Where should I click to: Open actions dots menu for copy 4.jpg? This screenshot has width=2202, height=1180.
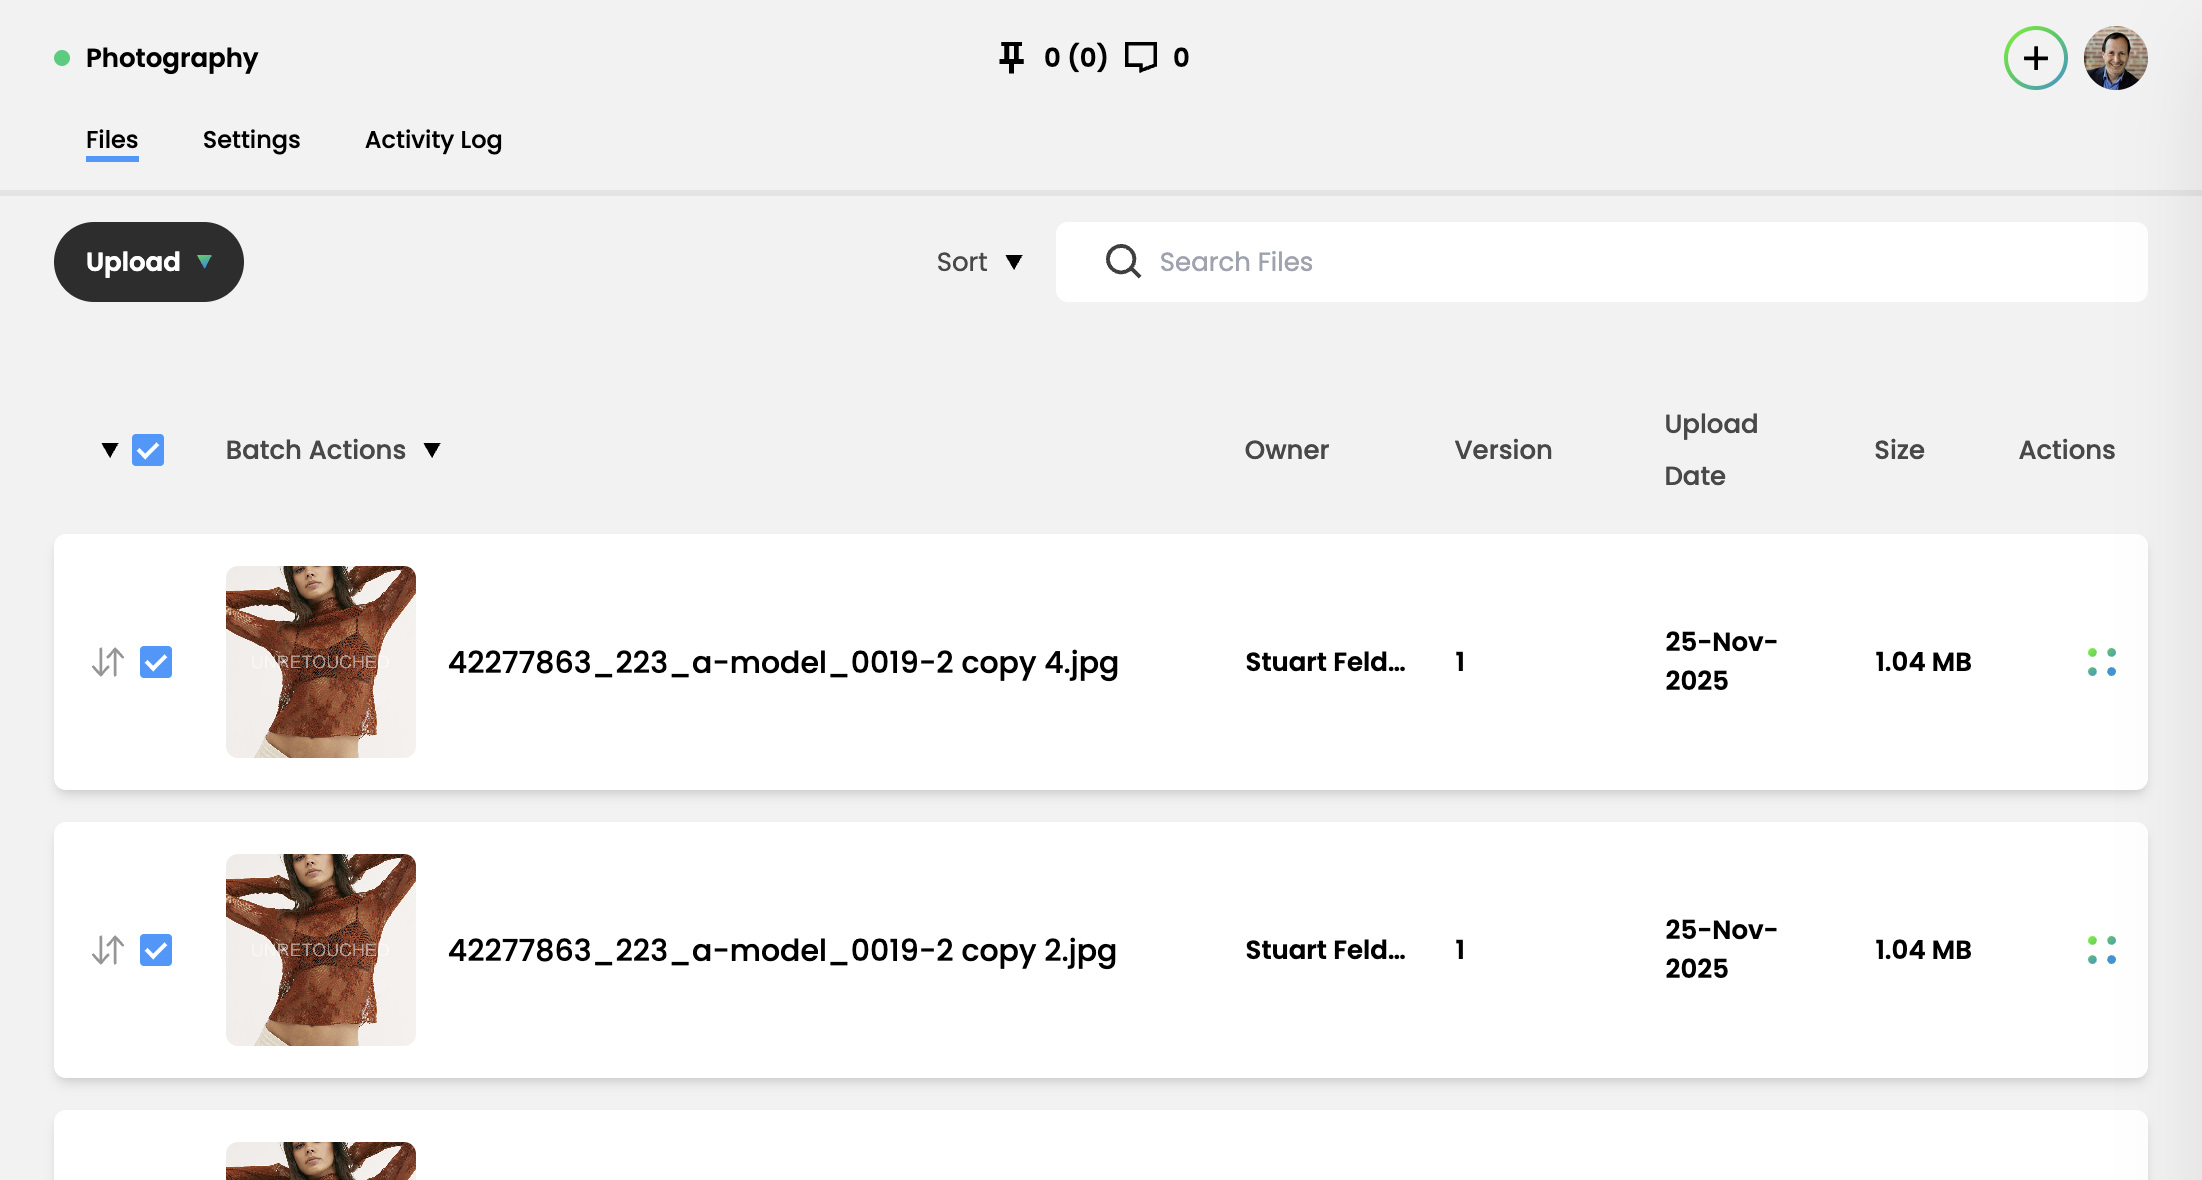click(x=2101, y=662)
